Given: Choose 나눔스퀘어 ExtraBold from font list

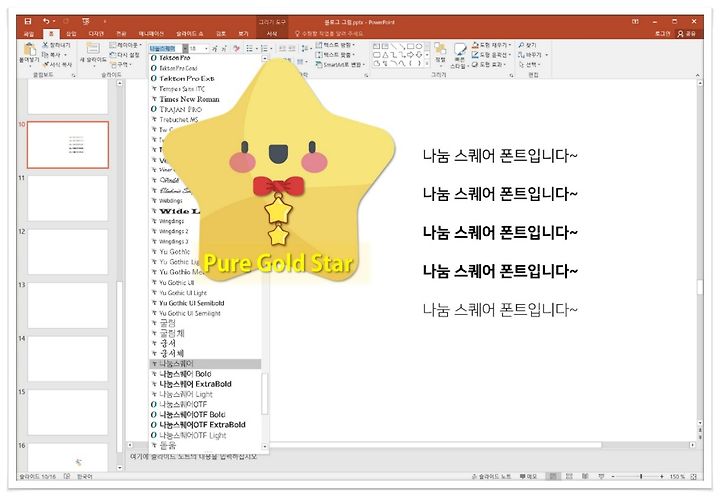Looking at the screenshot, I should [205, 384].
